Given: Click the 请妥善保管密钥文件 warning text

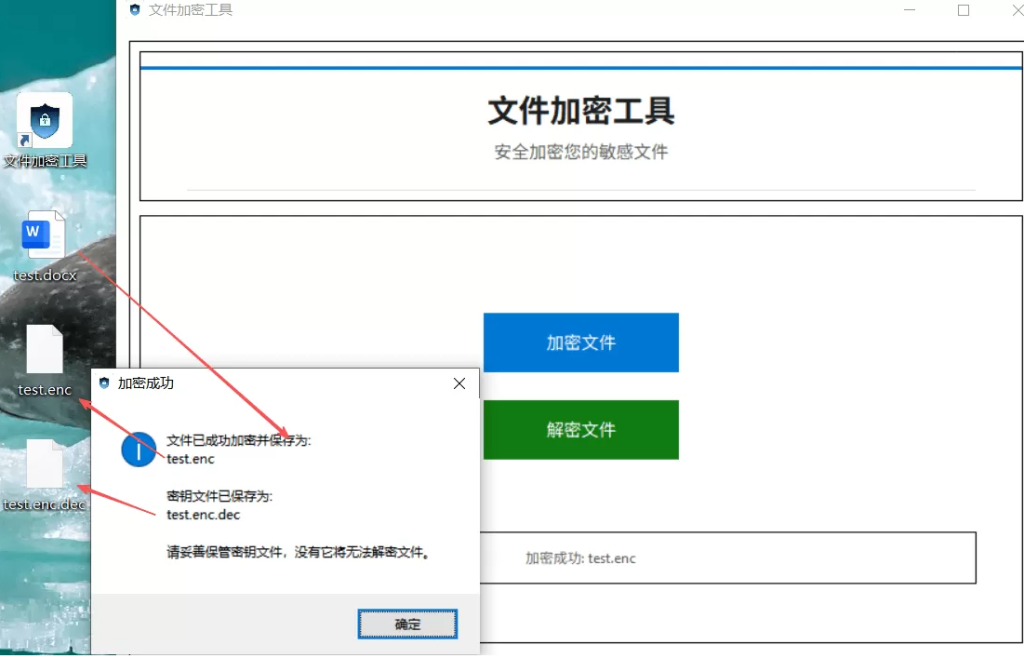Looking at the screenshot, I should (x=298, y=552).
